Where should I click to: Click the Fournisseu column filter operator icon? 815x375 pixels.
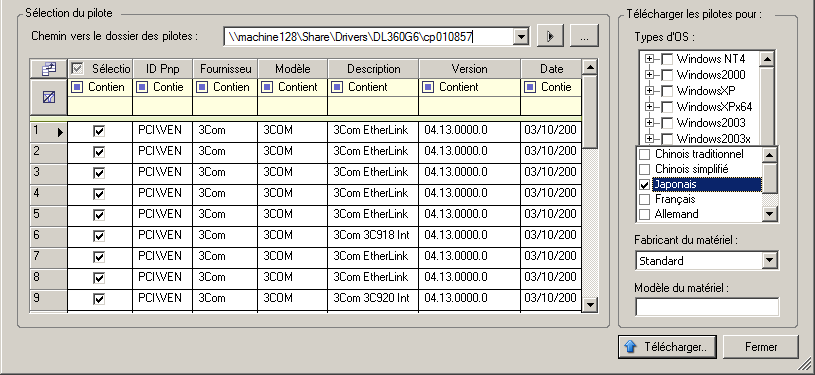(x=202, y=87)
